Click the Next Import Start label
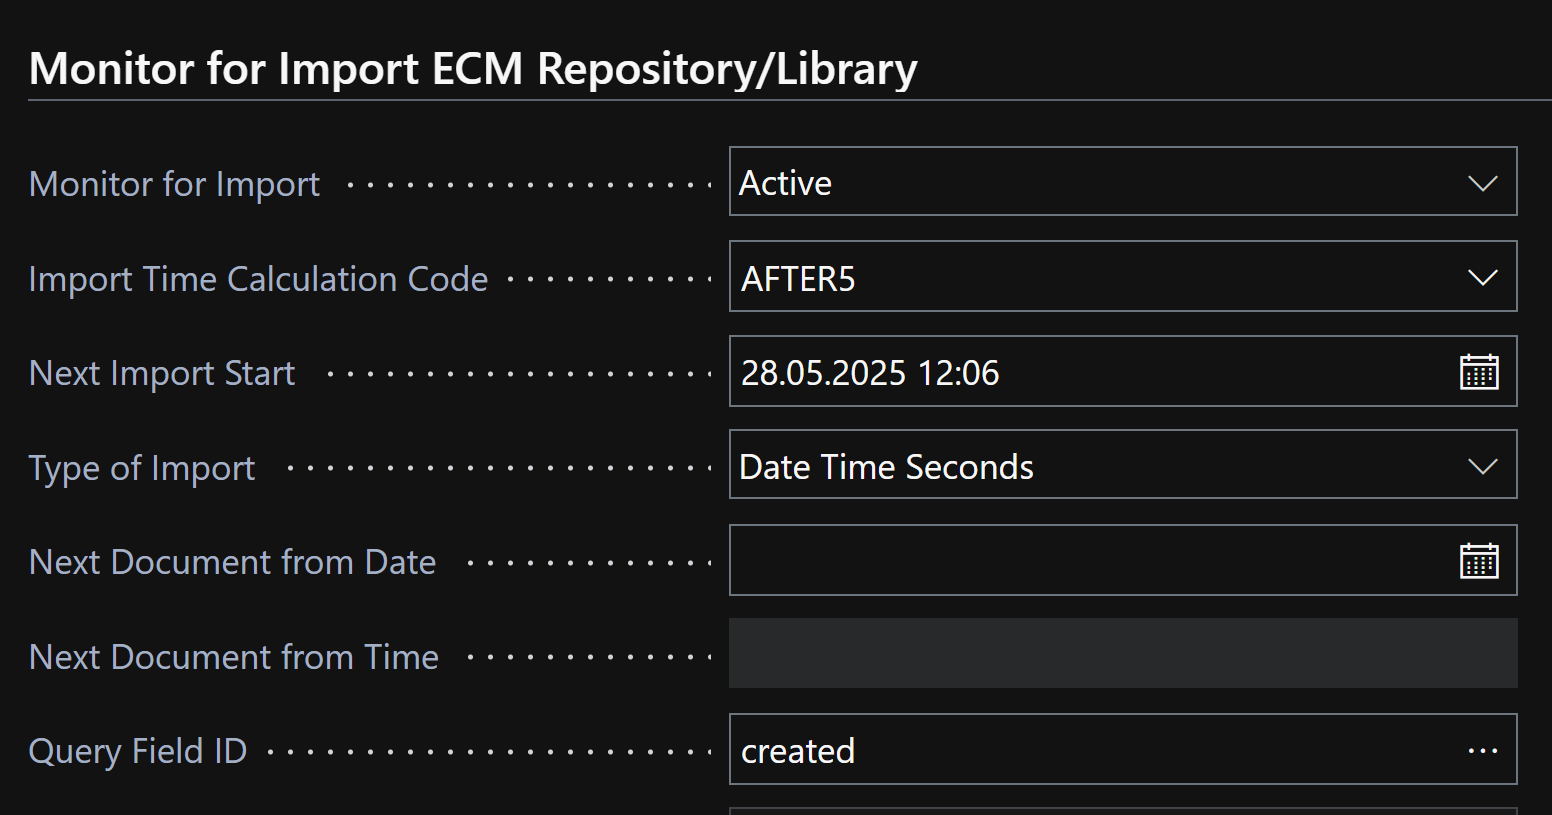 tap(162, 373)
